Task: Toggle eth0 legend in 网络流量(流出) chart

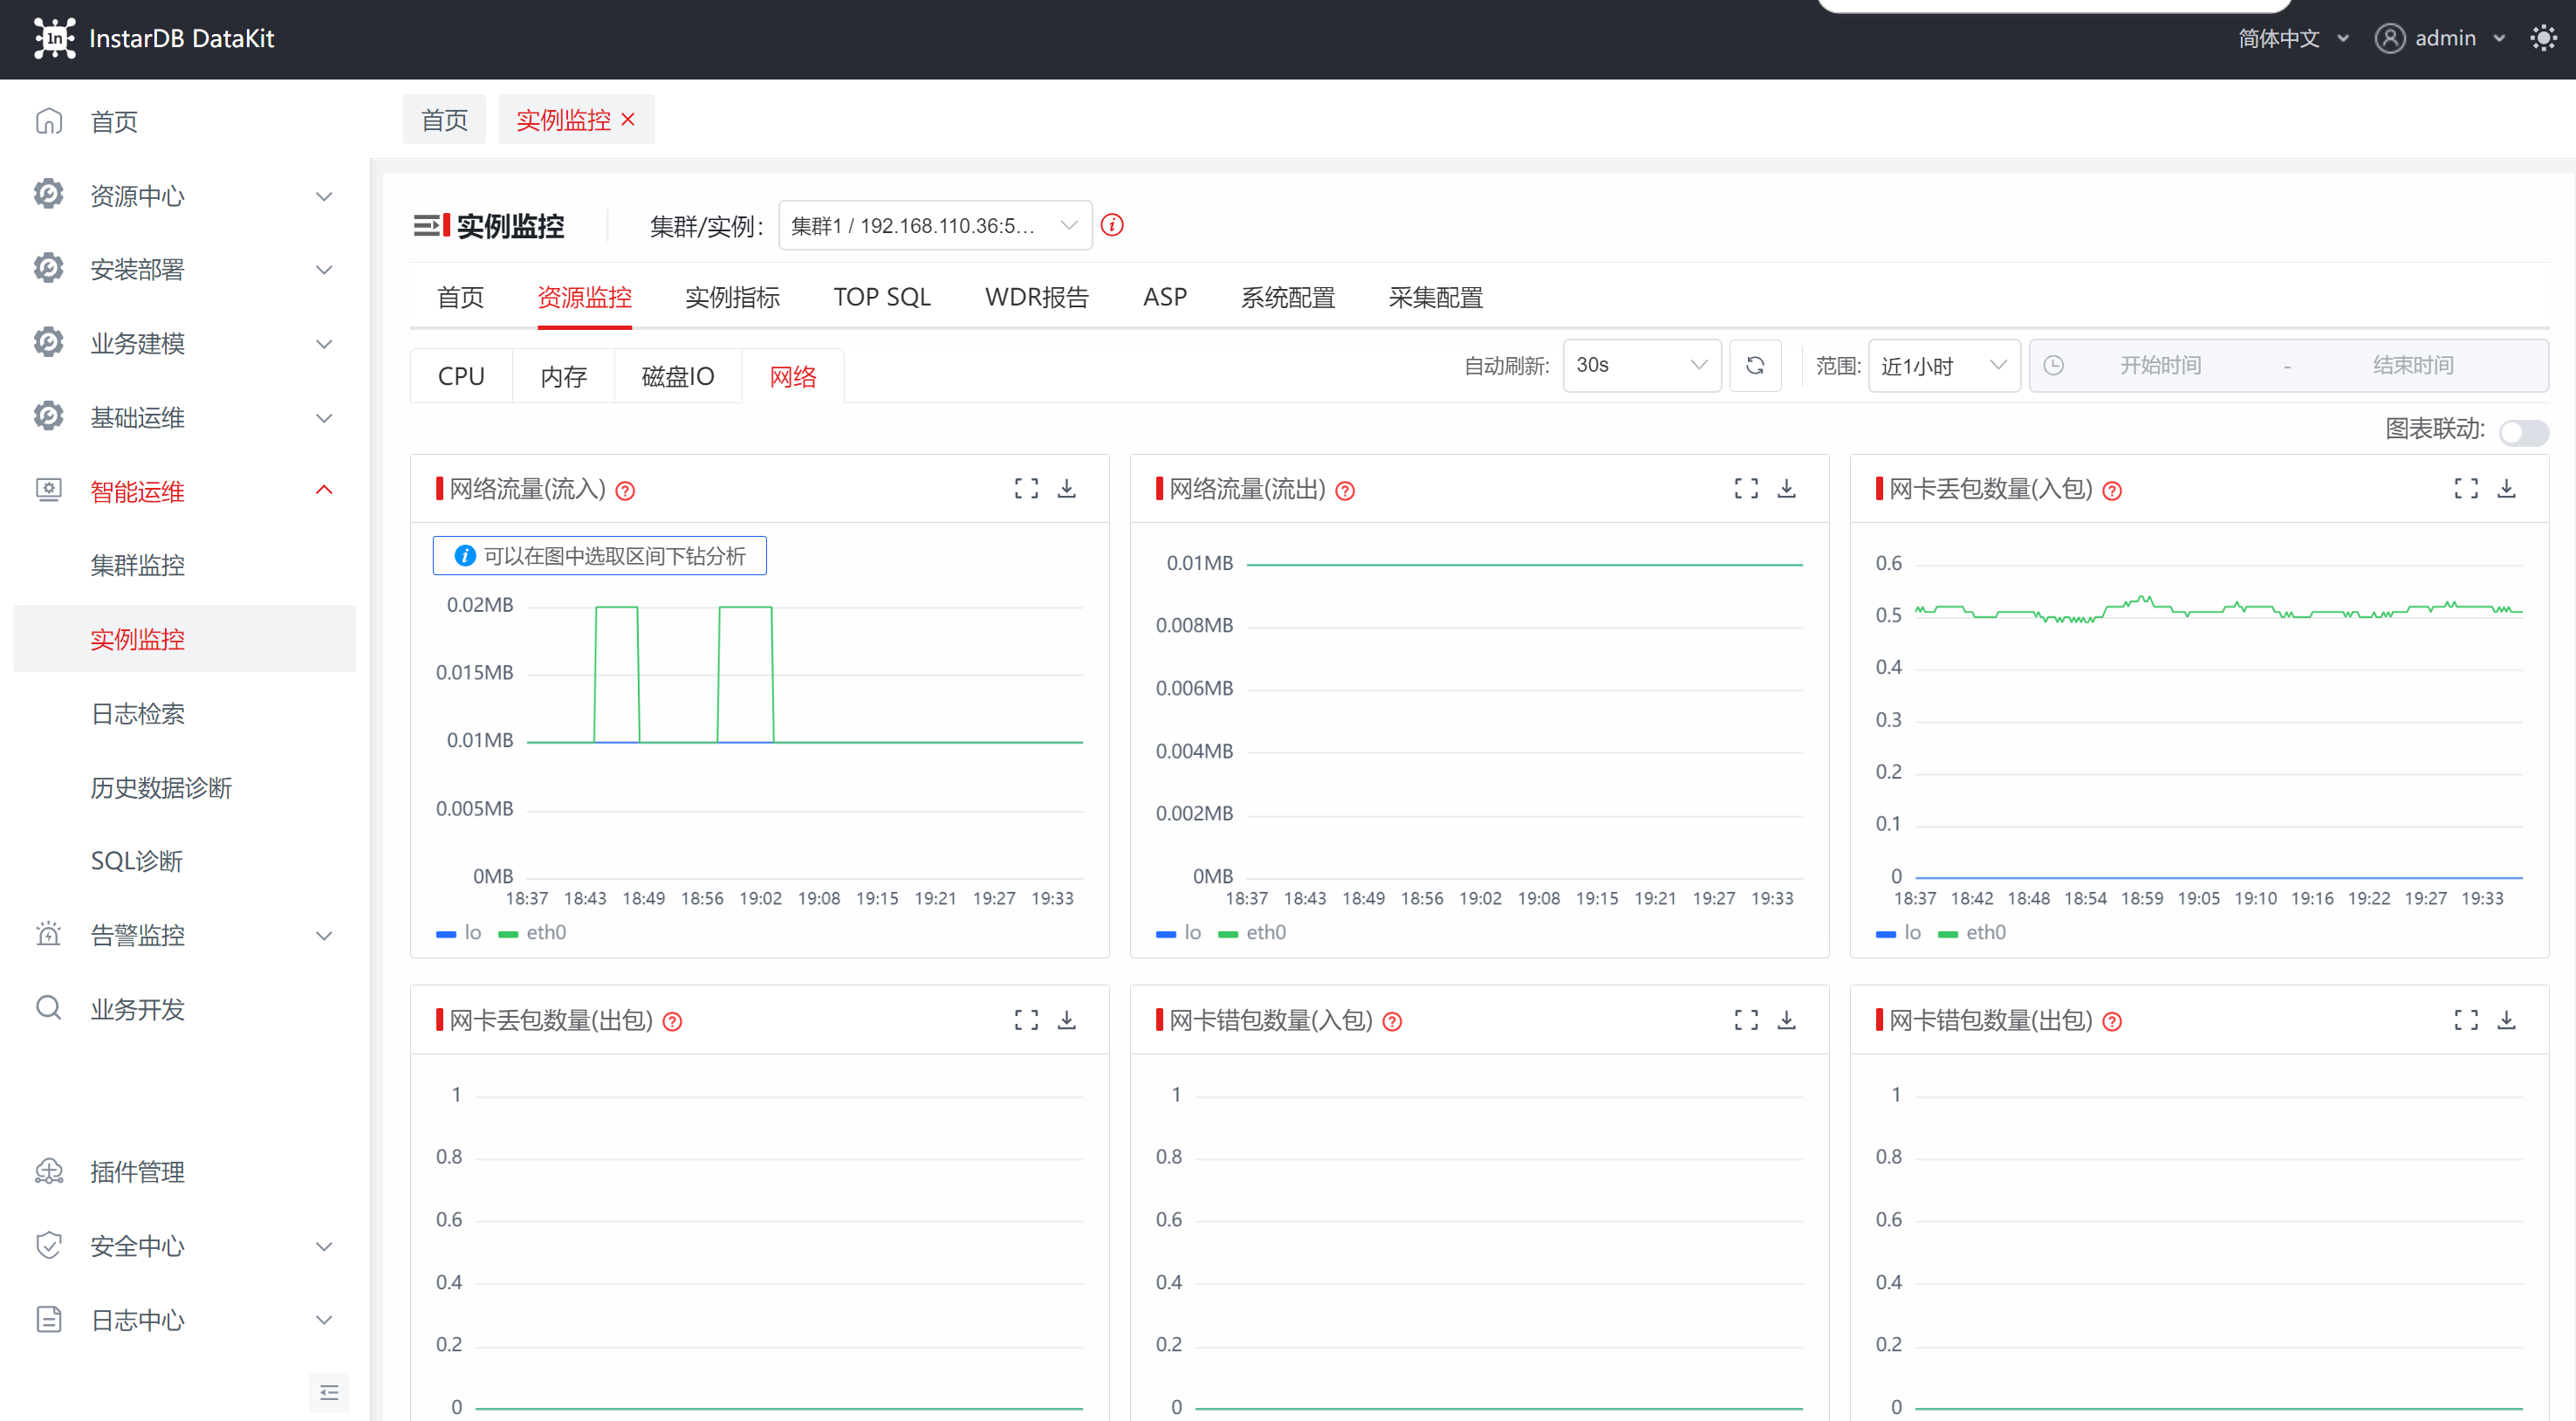Action: pos(1252,932)
